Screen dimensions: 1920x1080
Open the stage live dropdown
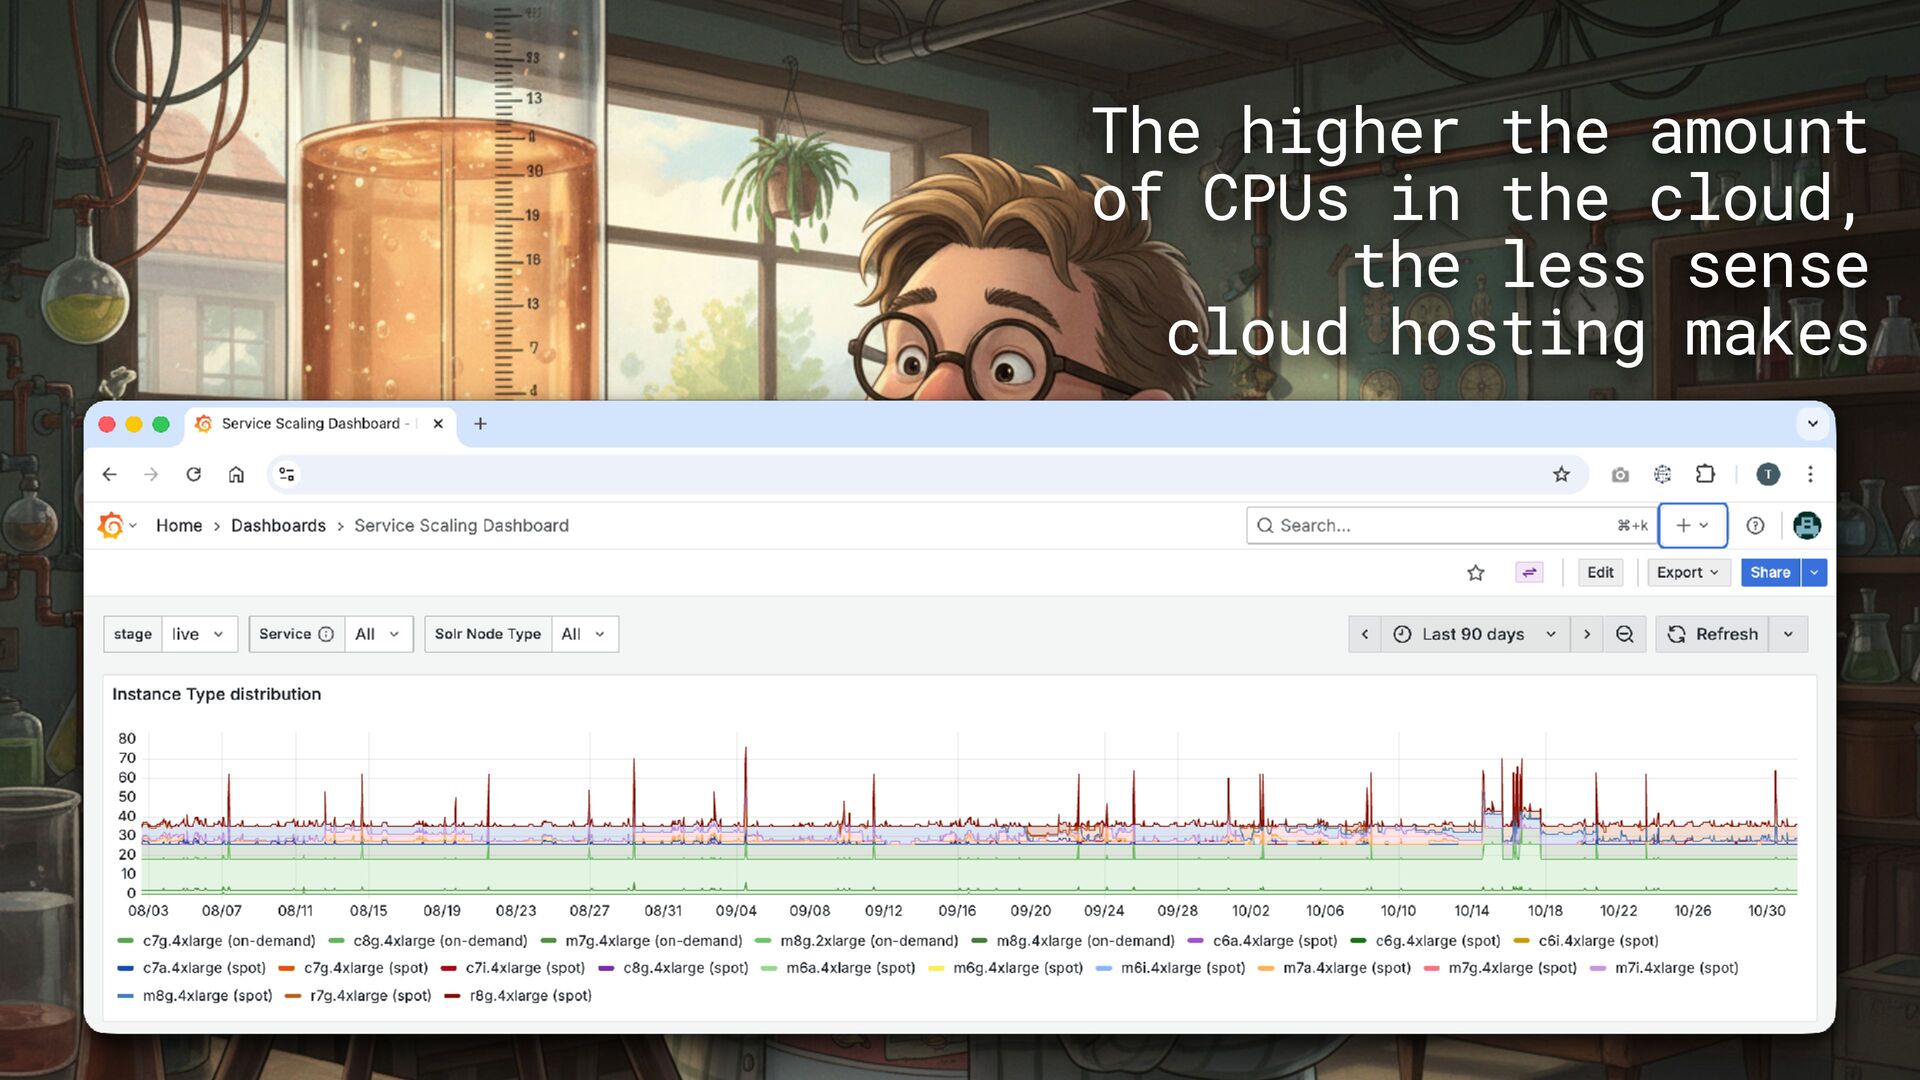tap(197, 634)
